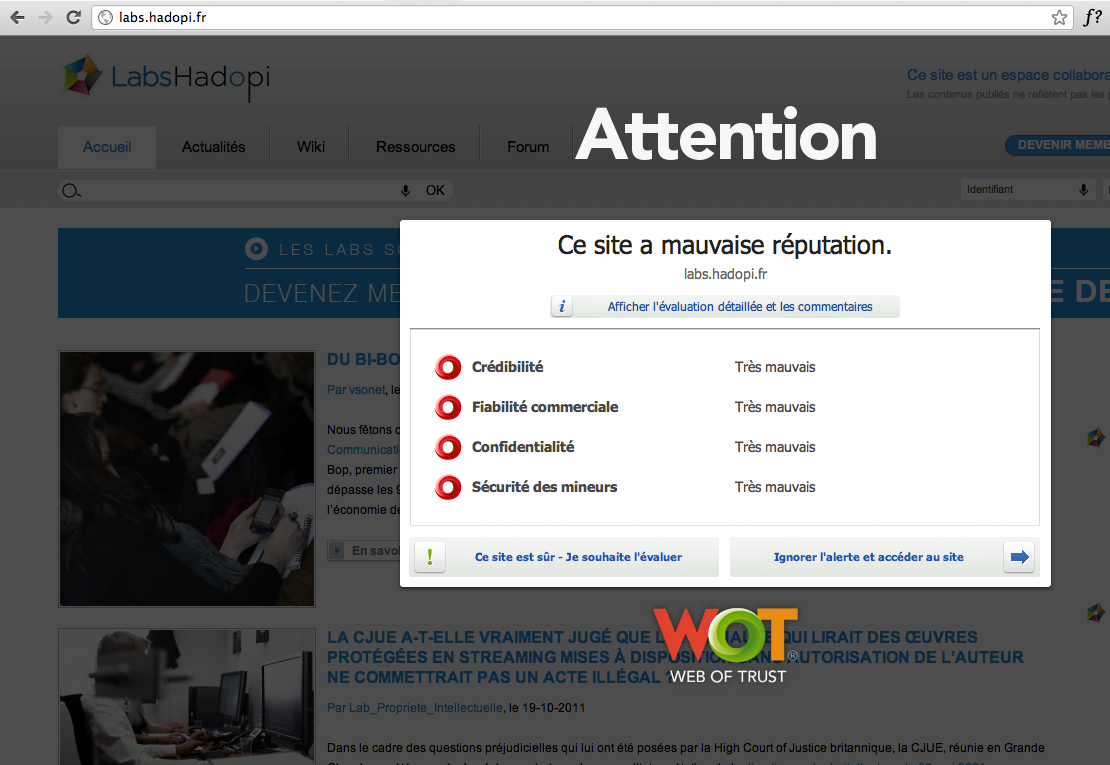This screenshot has width=1110, height=765.
Task: Activate voice search microphone in search box
Action: (x=406, y=190)
